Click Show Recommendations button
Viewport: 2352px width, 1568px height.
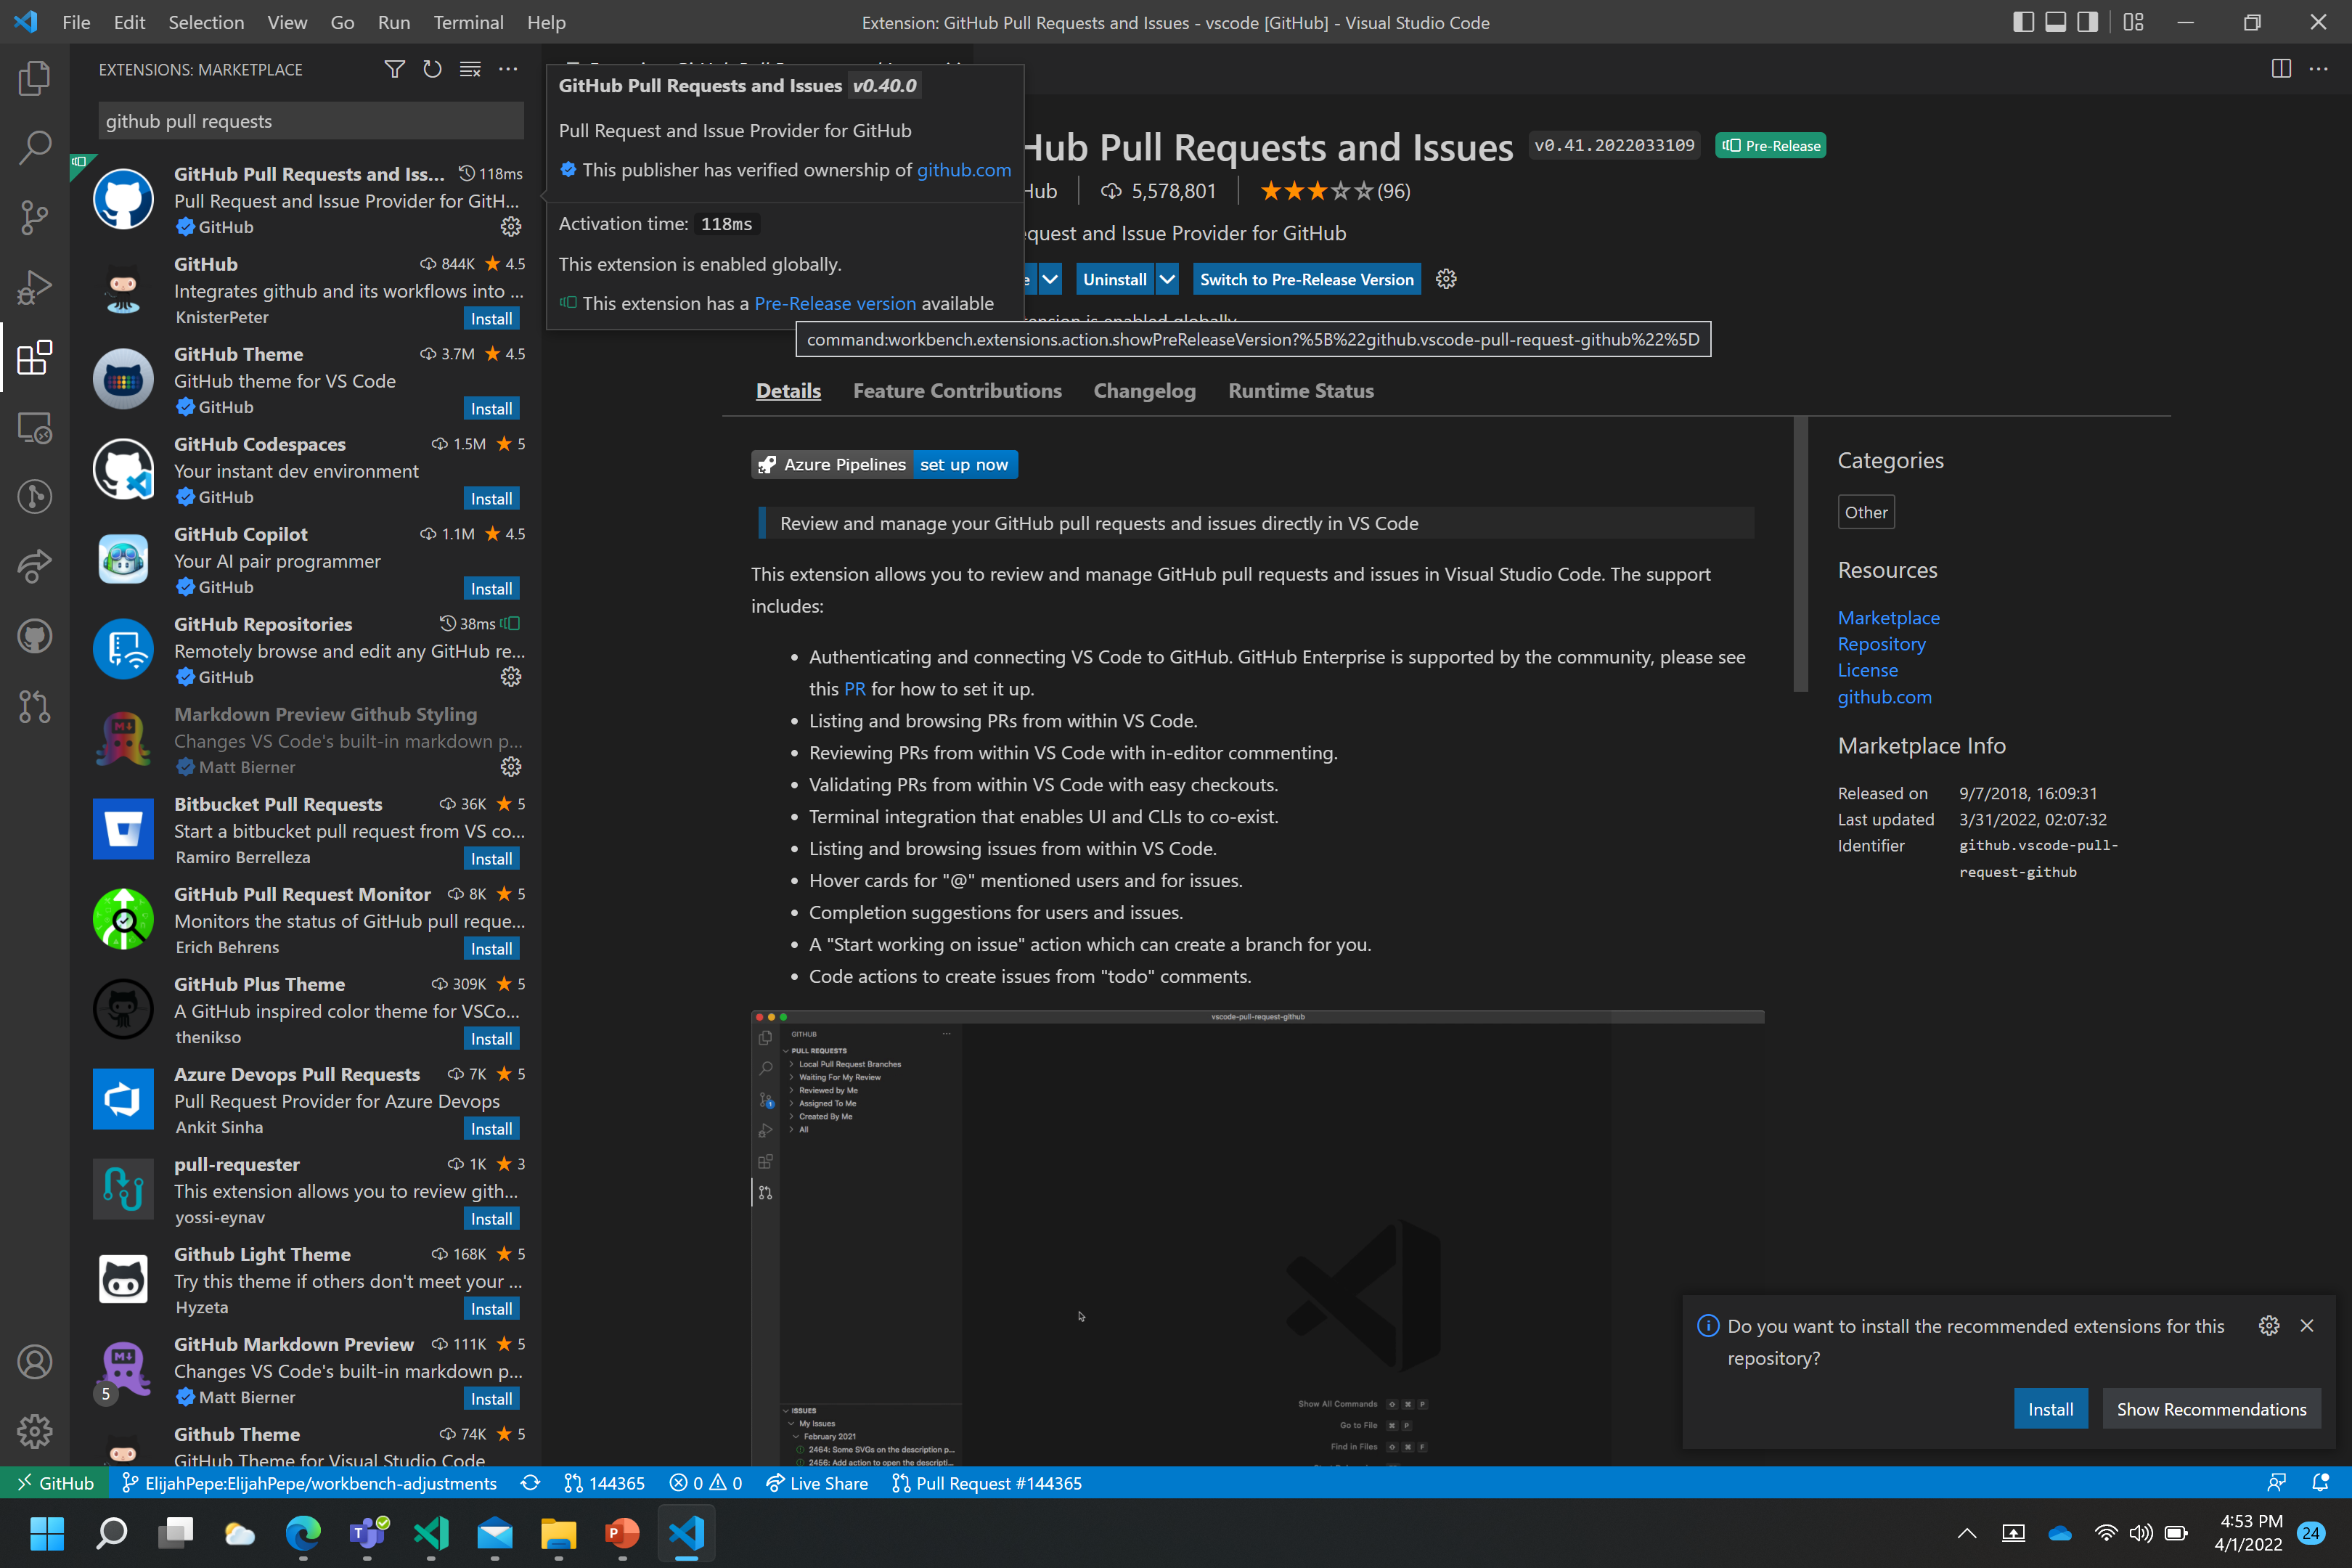coord(2211,1408)
